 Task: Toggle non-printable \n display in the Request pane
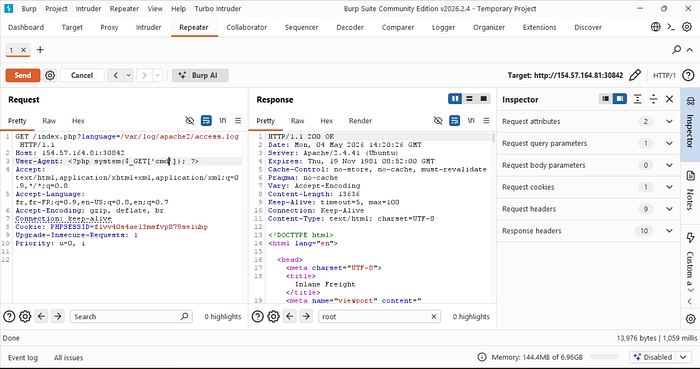point(222,120)
